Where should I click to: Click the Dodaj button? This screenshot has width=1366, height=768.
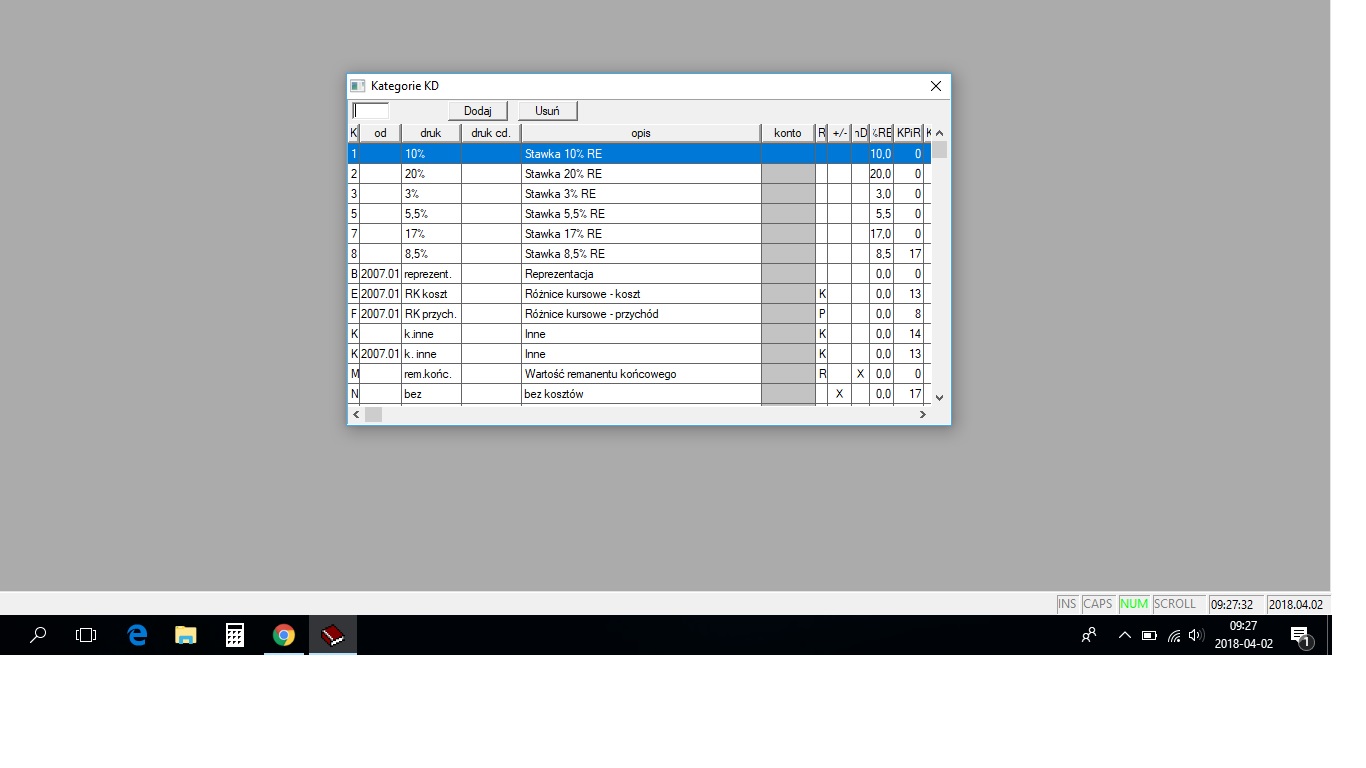477,111
